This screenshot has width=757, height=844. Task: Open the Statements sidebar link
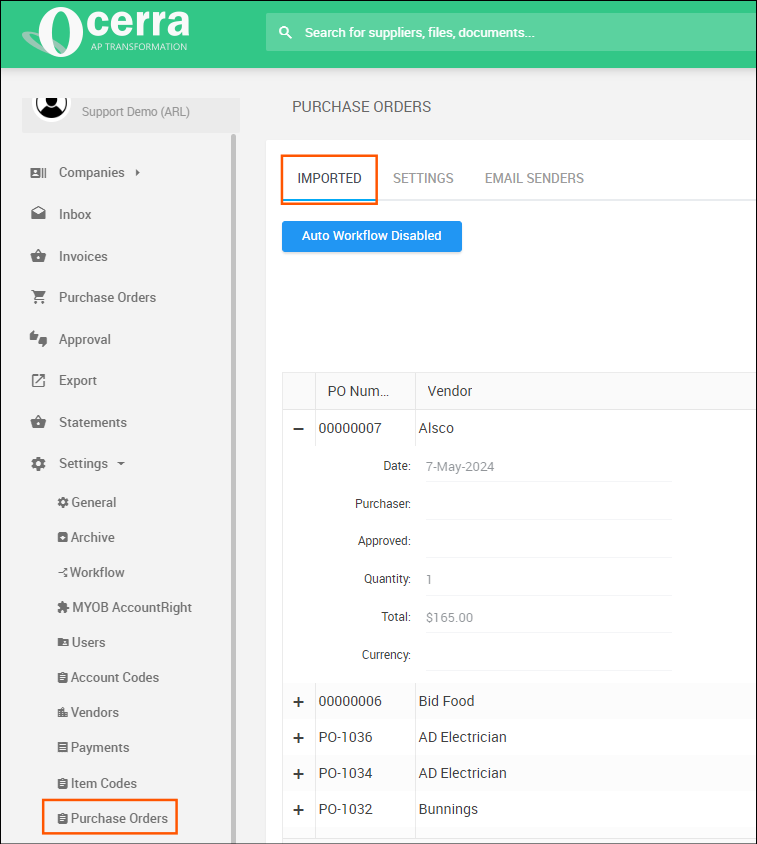pos(93,423)
